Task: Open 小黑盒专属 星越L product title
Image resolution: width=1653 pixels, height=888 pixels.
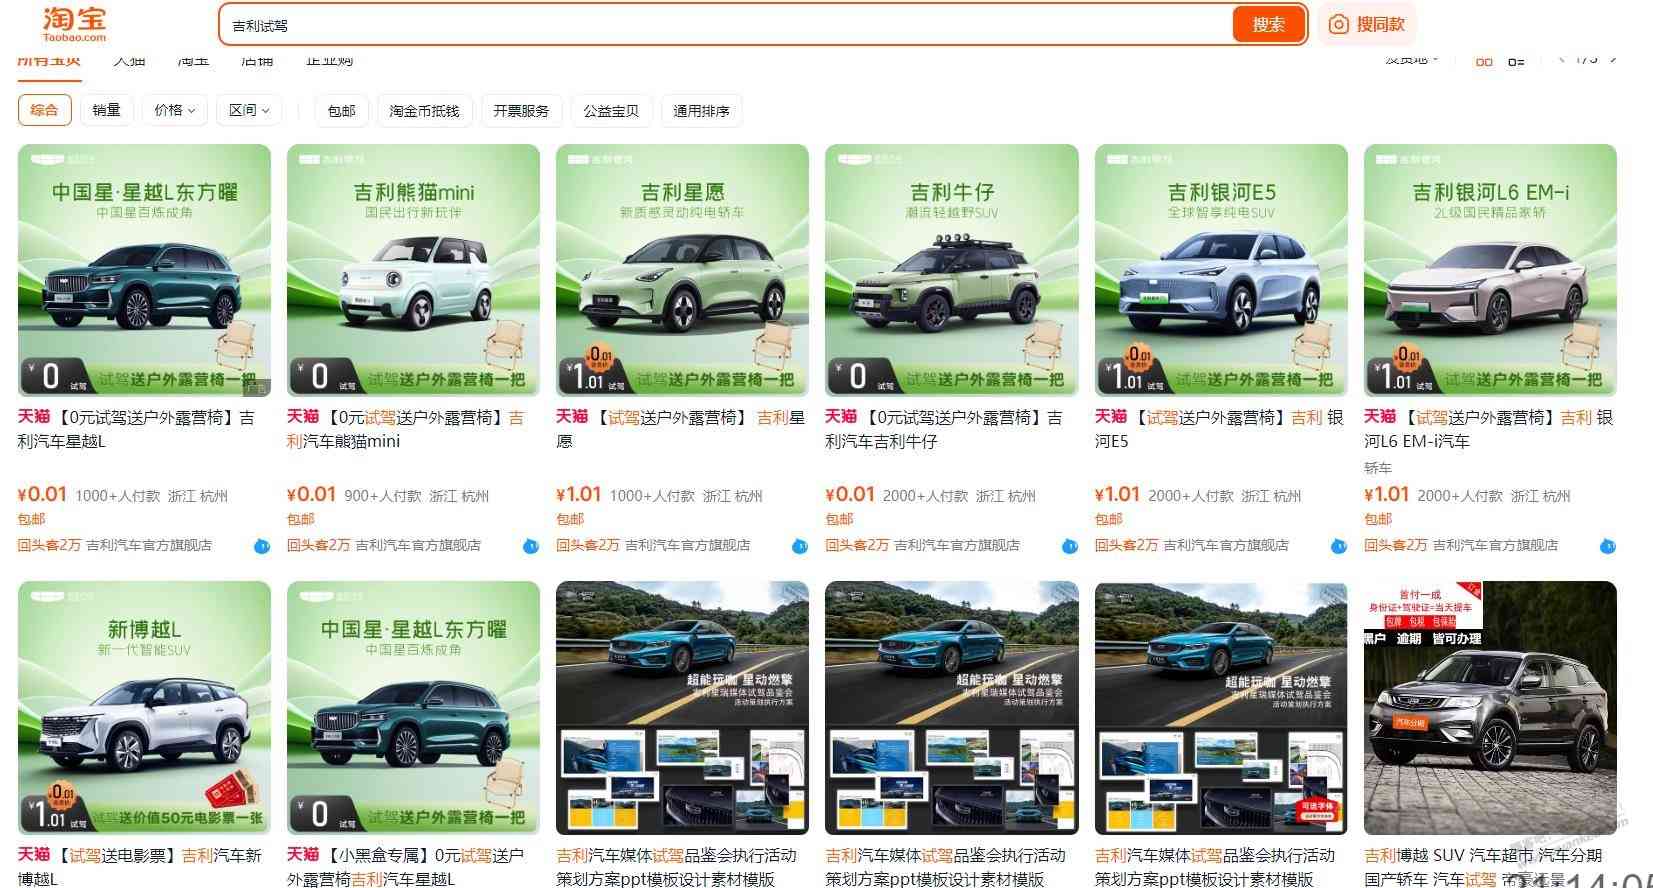Action: [405, 867]
